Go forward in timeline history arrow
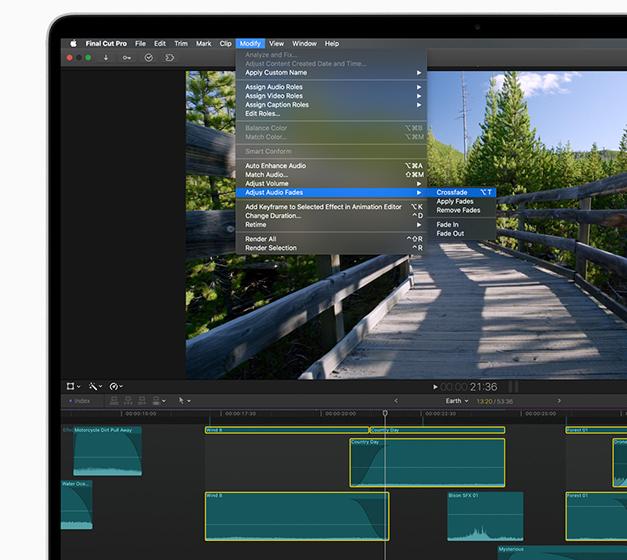The image size is (627, 560). (559, 401)
